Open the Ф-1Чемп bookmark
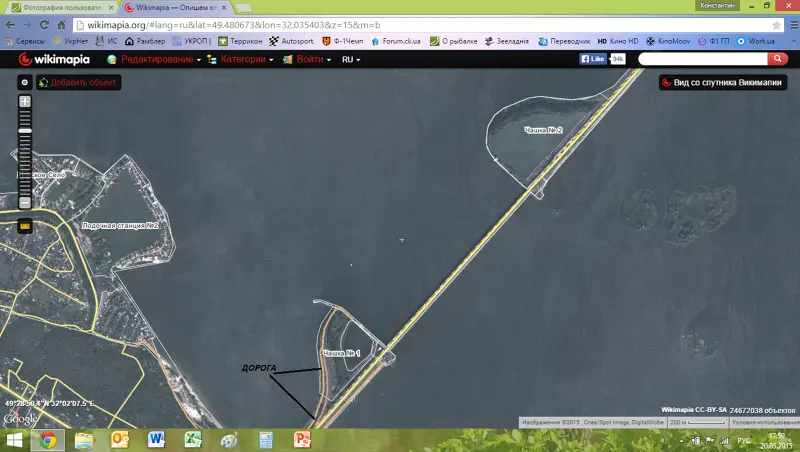Image resolution: width=800 pixels, height=452 pixels. pyautogui.click(x=343, y=41)
